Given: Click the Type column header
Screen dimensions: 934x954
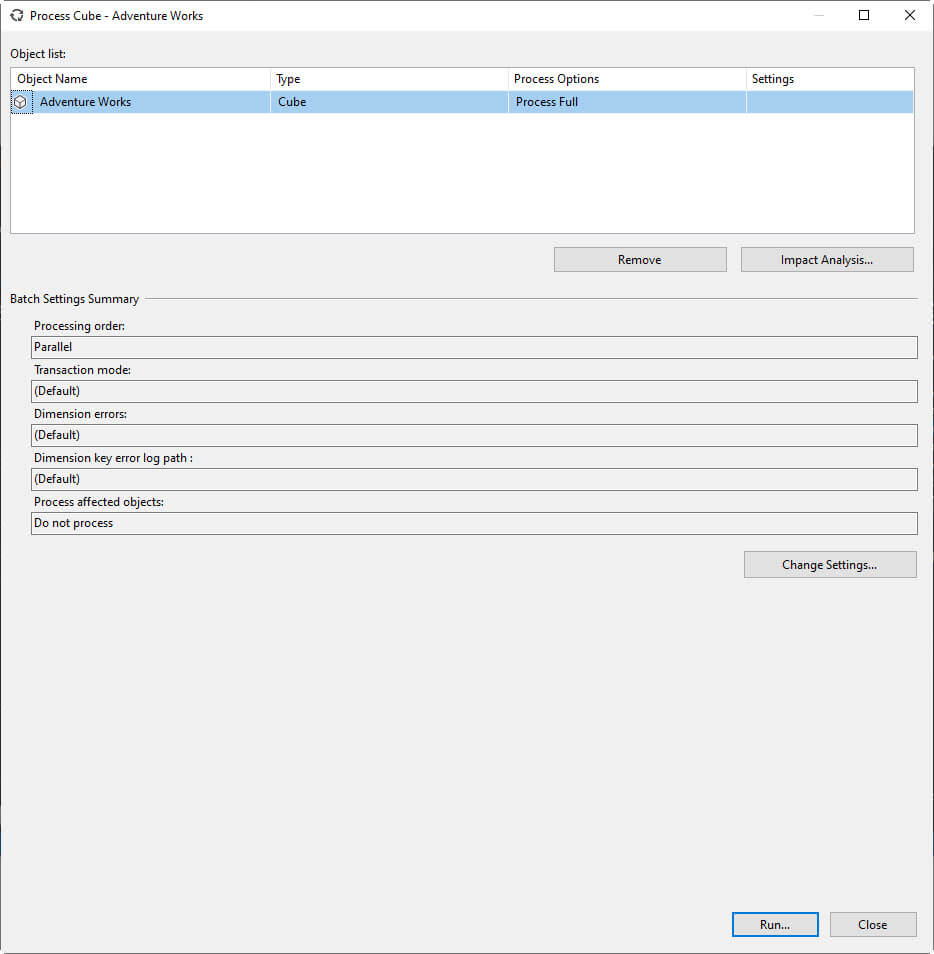Looking at the screenshot, I should (389, 79).
